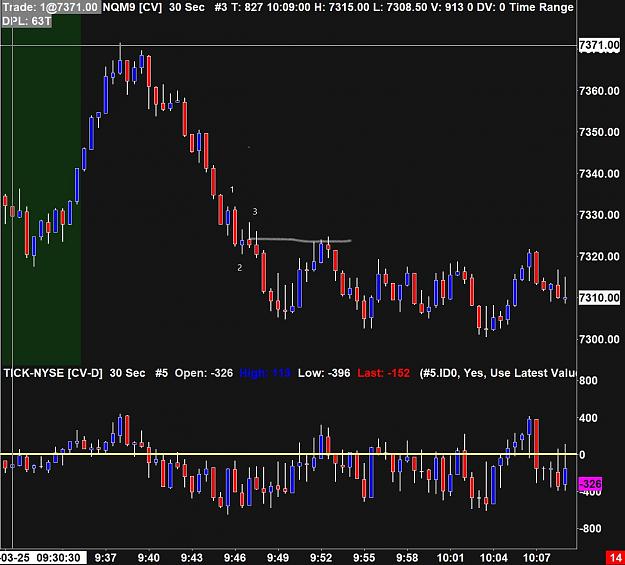Click the -800 label on the TICK axis
Screen dimensions: 625x565
590,528
